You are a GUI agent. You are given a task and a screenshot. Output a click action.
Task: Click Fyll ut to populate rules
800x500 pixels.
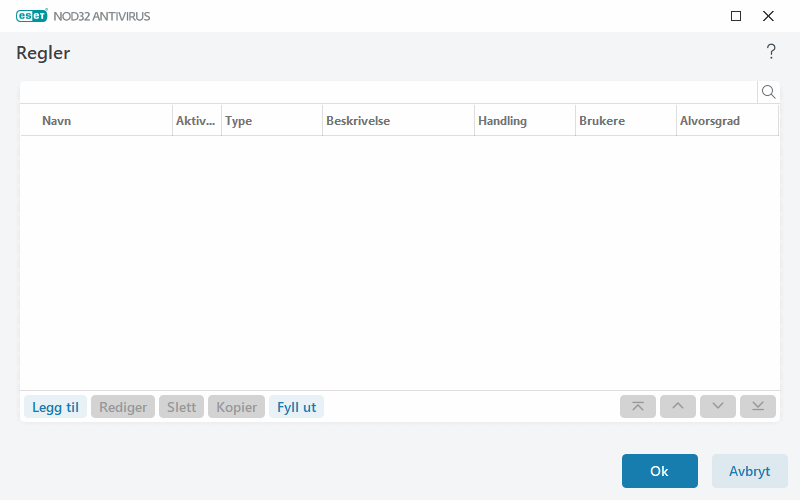296,407
